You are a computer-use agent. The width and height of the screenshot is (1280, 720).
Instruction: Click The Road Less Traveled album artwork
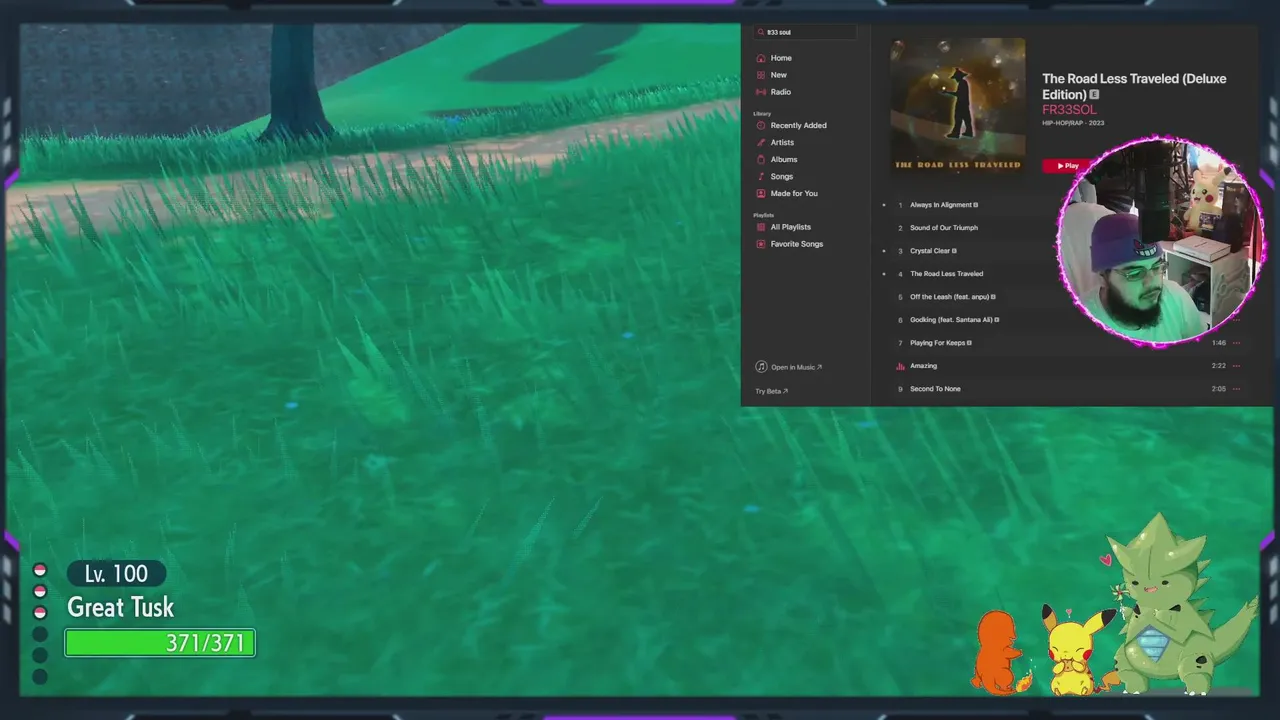pyautogui.click(x=958, y=106)
